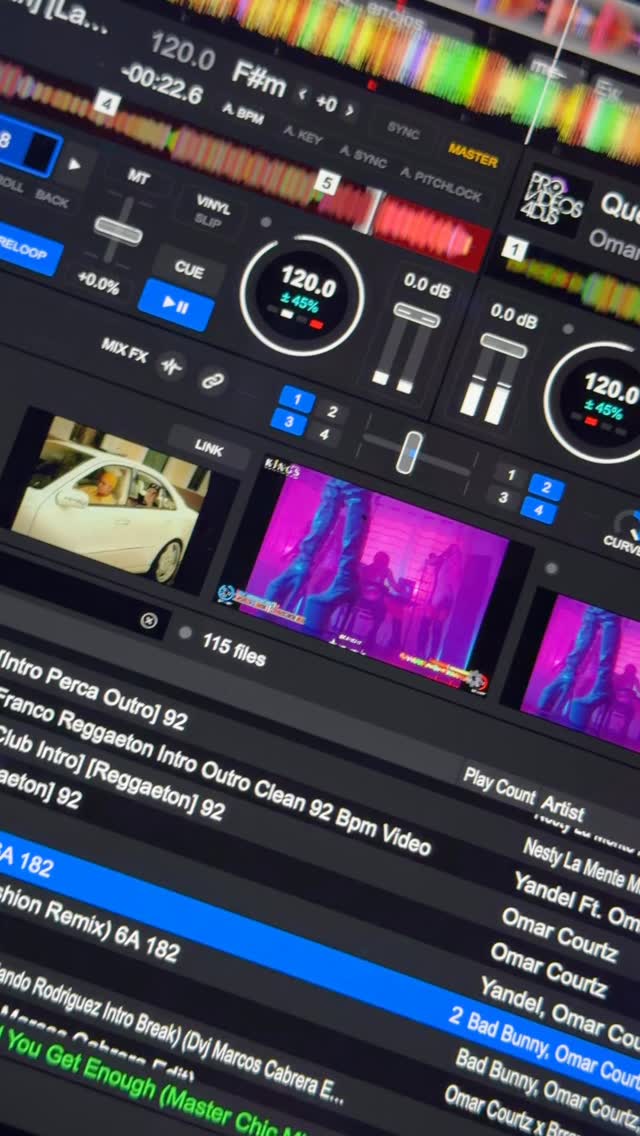This screenshot has width=640, height=1136.
Task: Click the BACK label under loop box
Action: point(51,199)
